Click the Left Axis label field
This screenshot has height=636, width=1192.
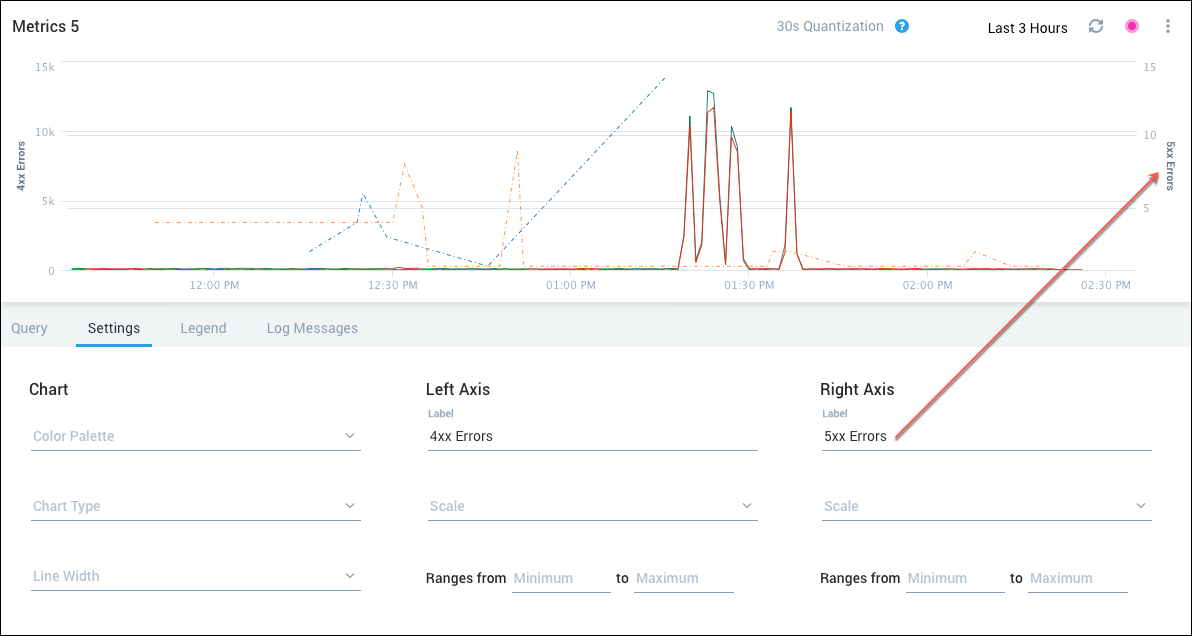point(591,436)
